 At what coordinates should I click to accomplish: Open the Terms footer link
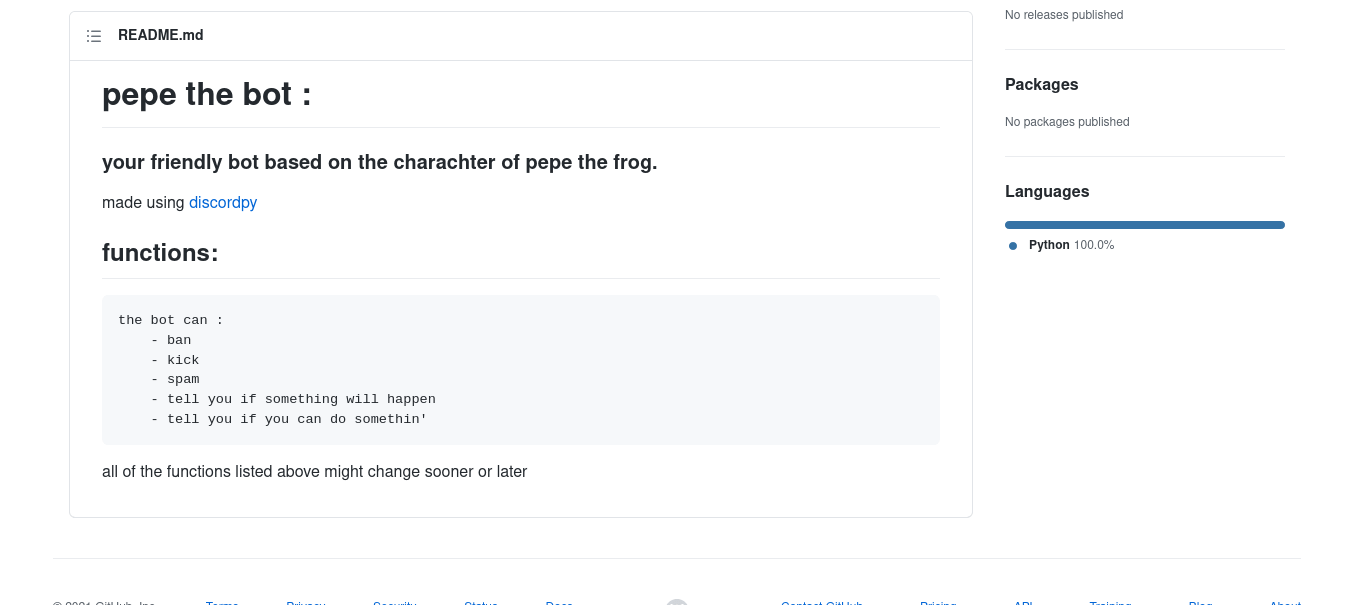coord(222,603)
